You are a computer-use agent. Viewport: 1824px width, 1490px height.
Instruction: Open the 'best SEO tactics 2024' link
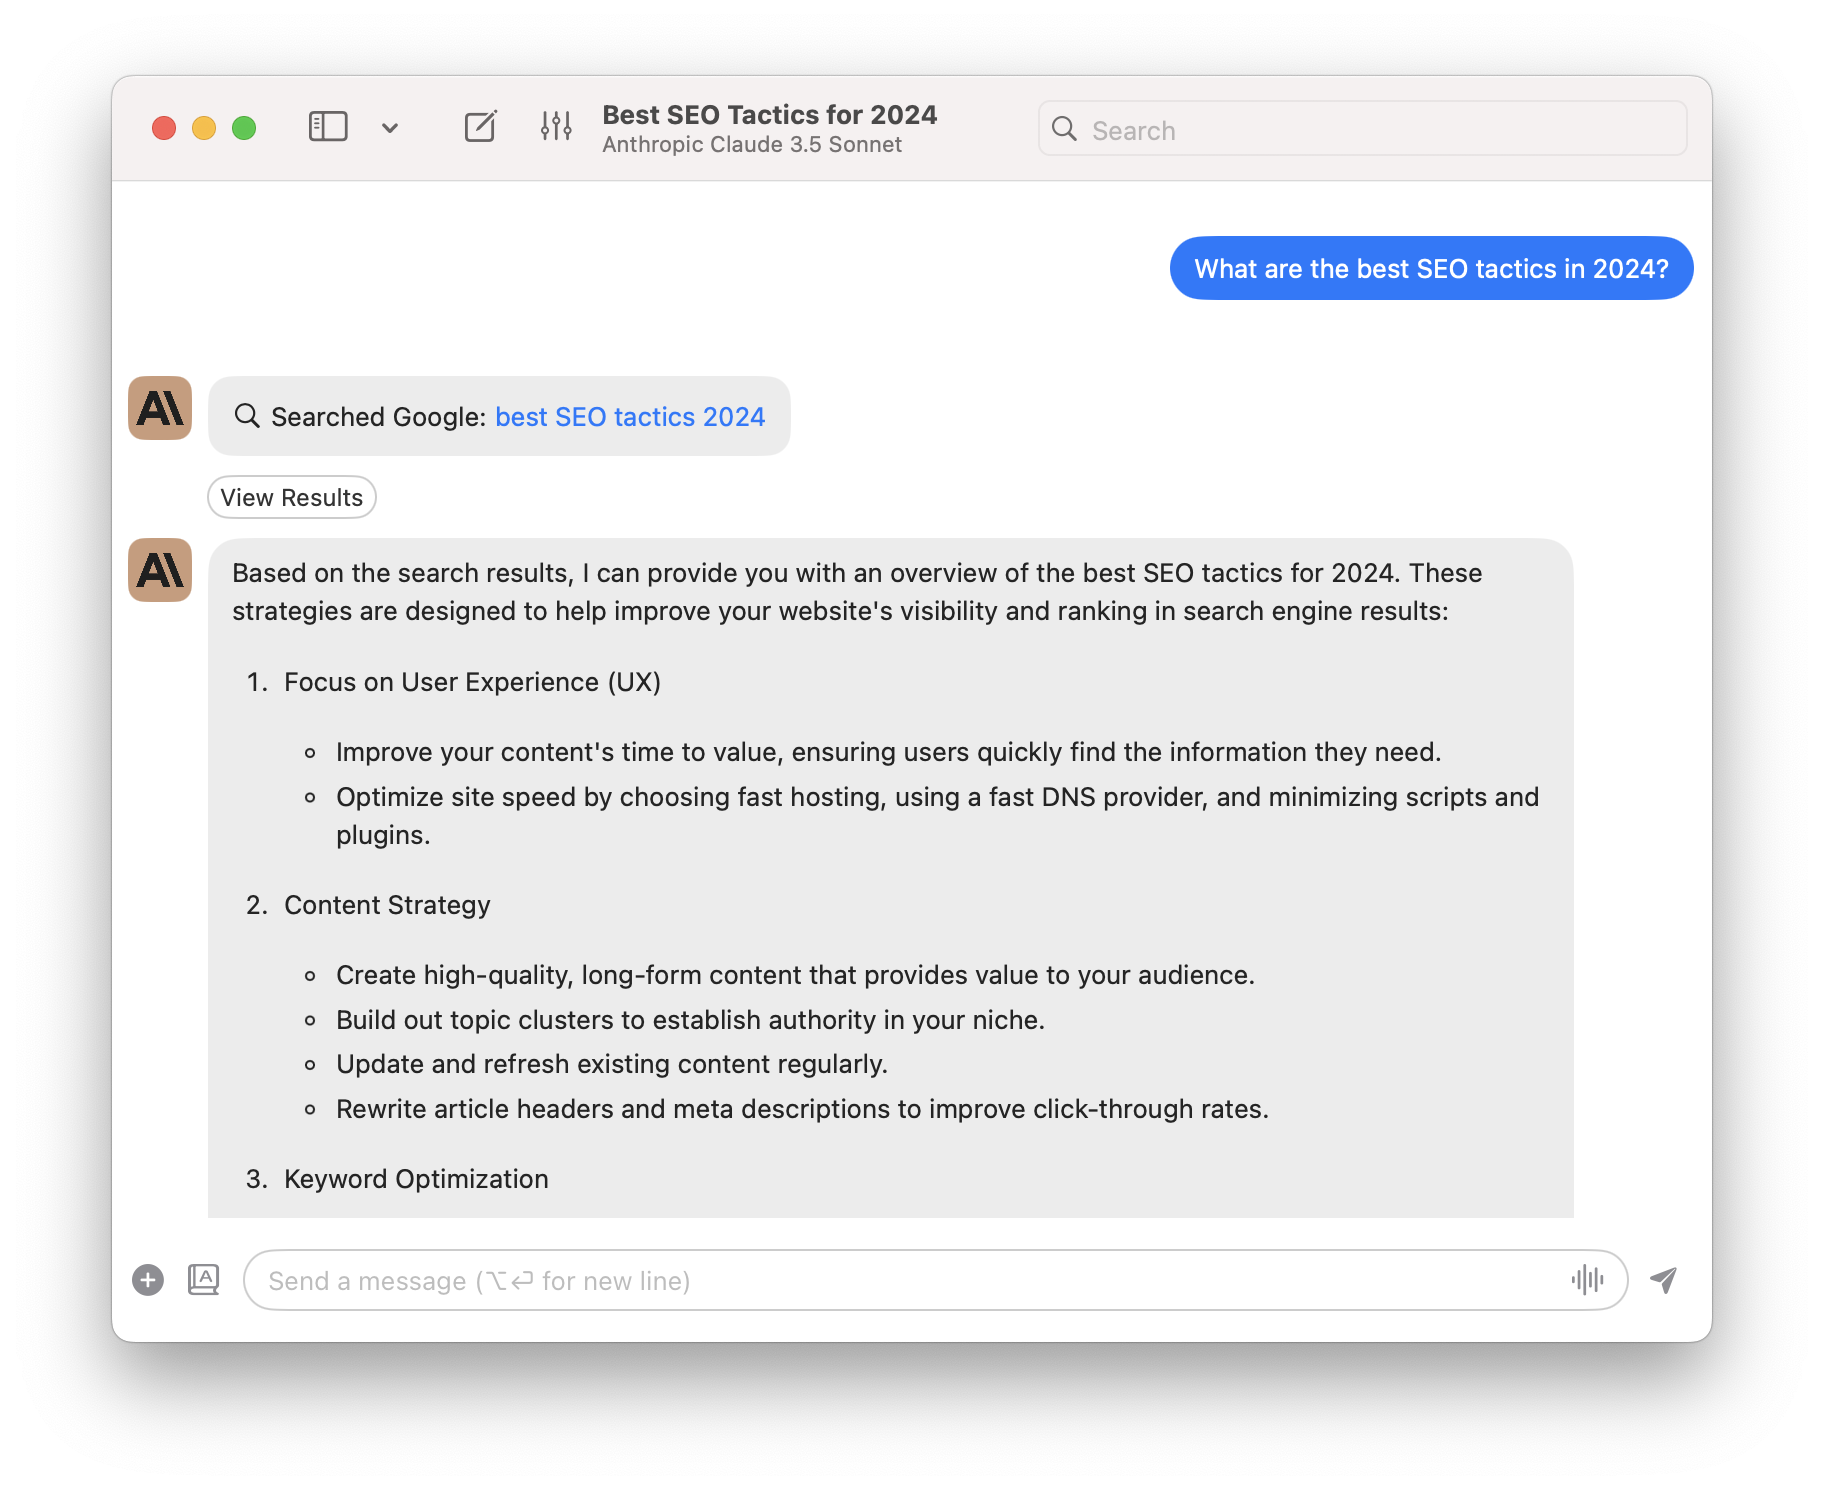[x=630, y=417]
